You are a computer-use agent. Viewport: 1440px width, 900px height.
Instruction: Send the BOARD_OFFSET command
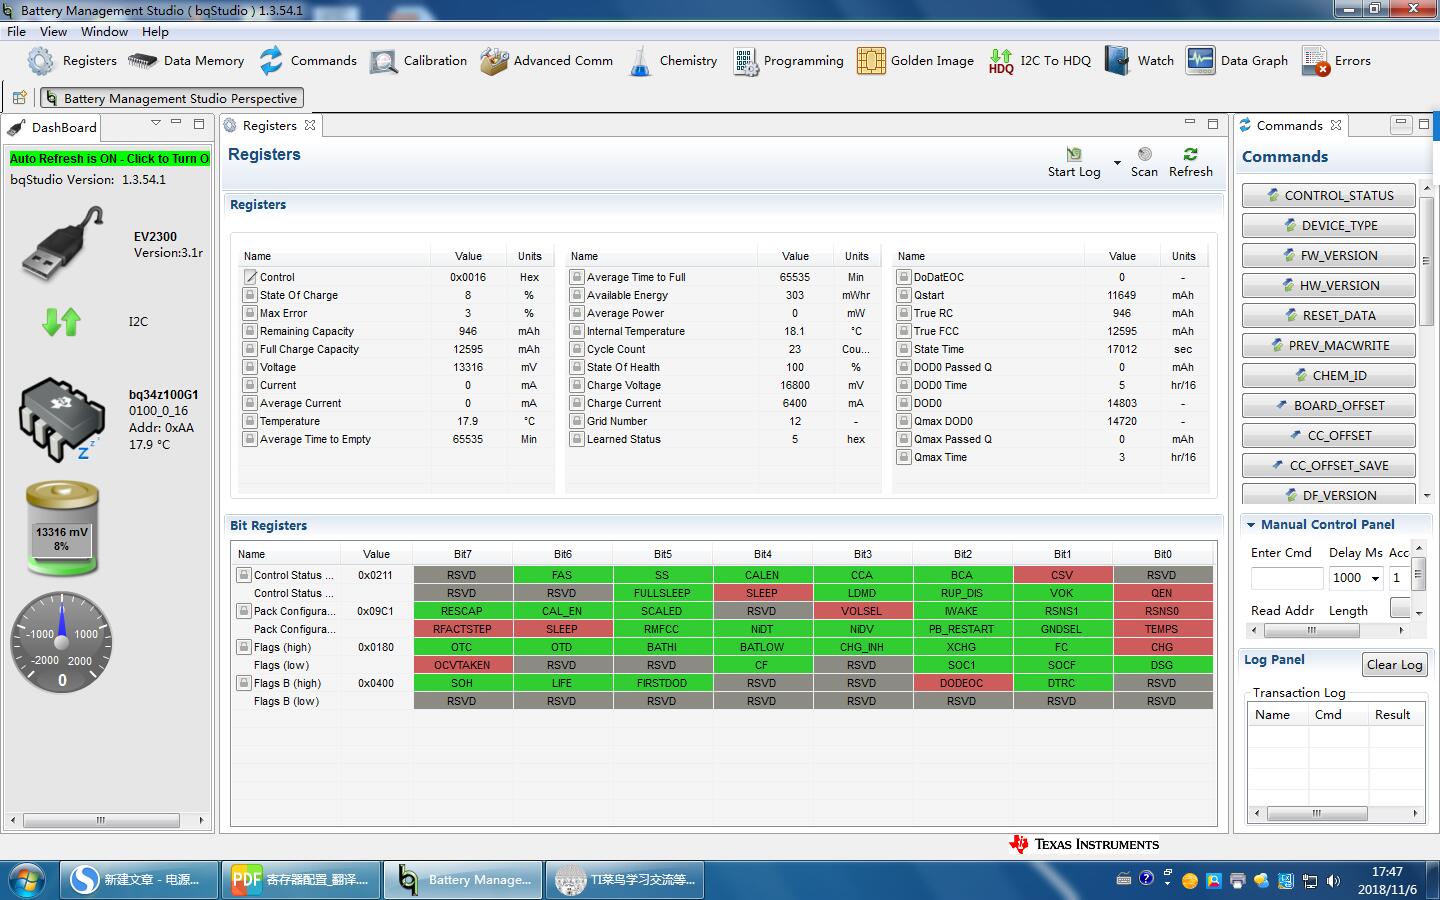[1329, 405]
